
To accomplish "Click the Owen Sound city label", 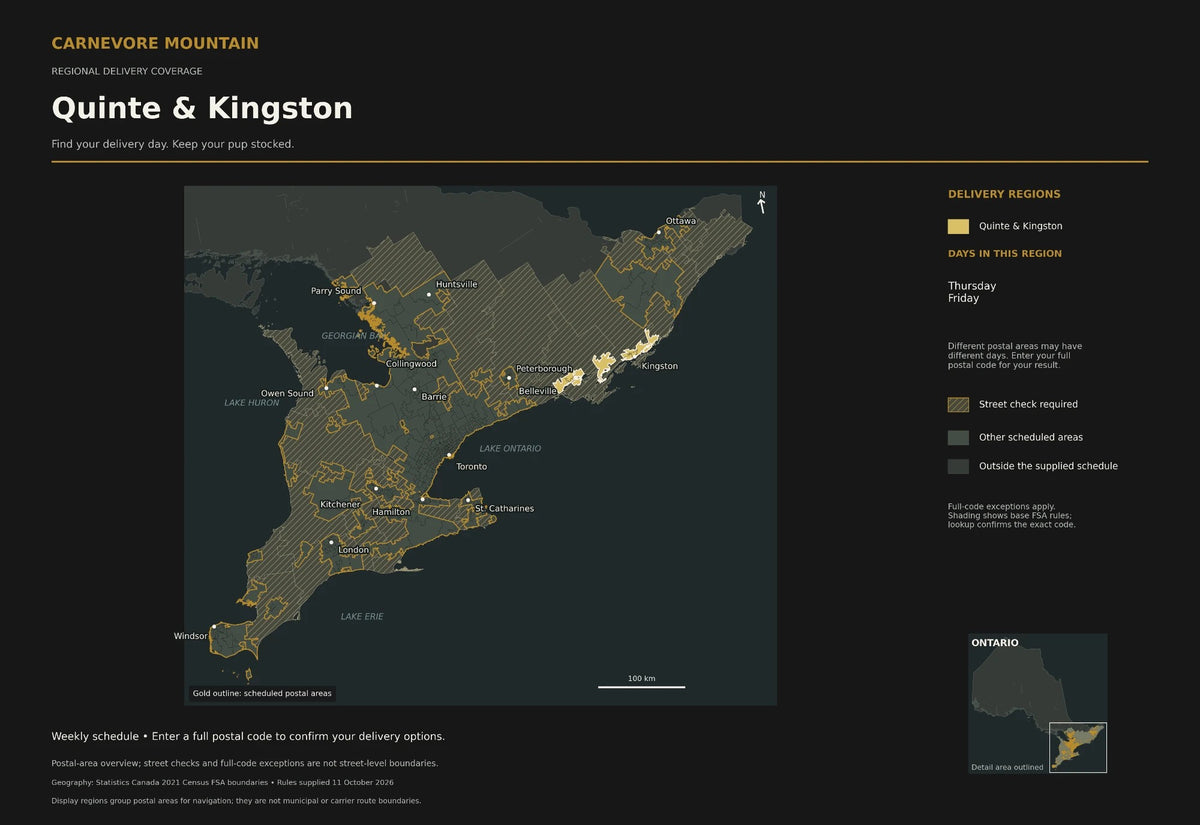I will coord(287,393).
